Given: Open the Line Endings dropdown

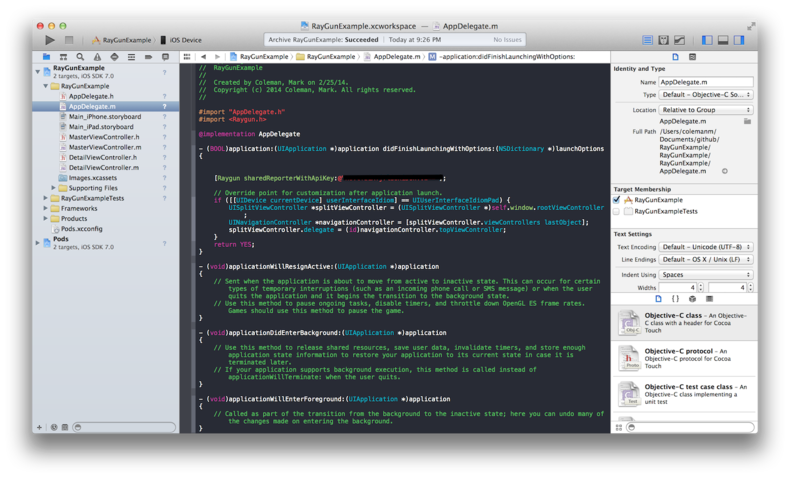Looking at the screenshot, I should (x=706, y=259).
